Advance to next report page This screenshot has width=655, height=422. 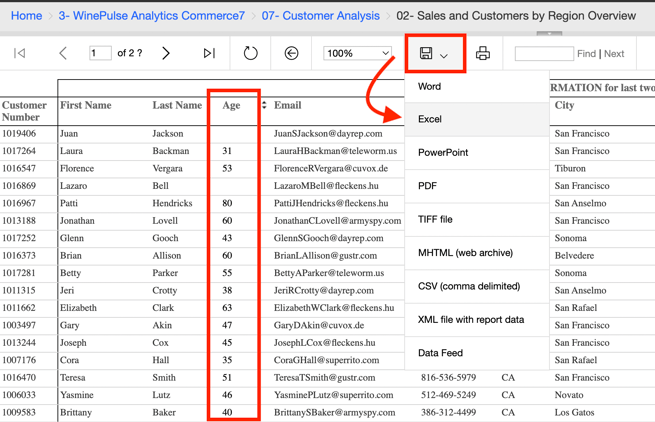(166, 53)
